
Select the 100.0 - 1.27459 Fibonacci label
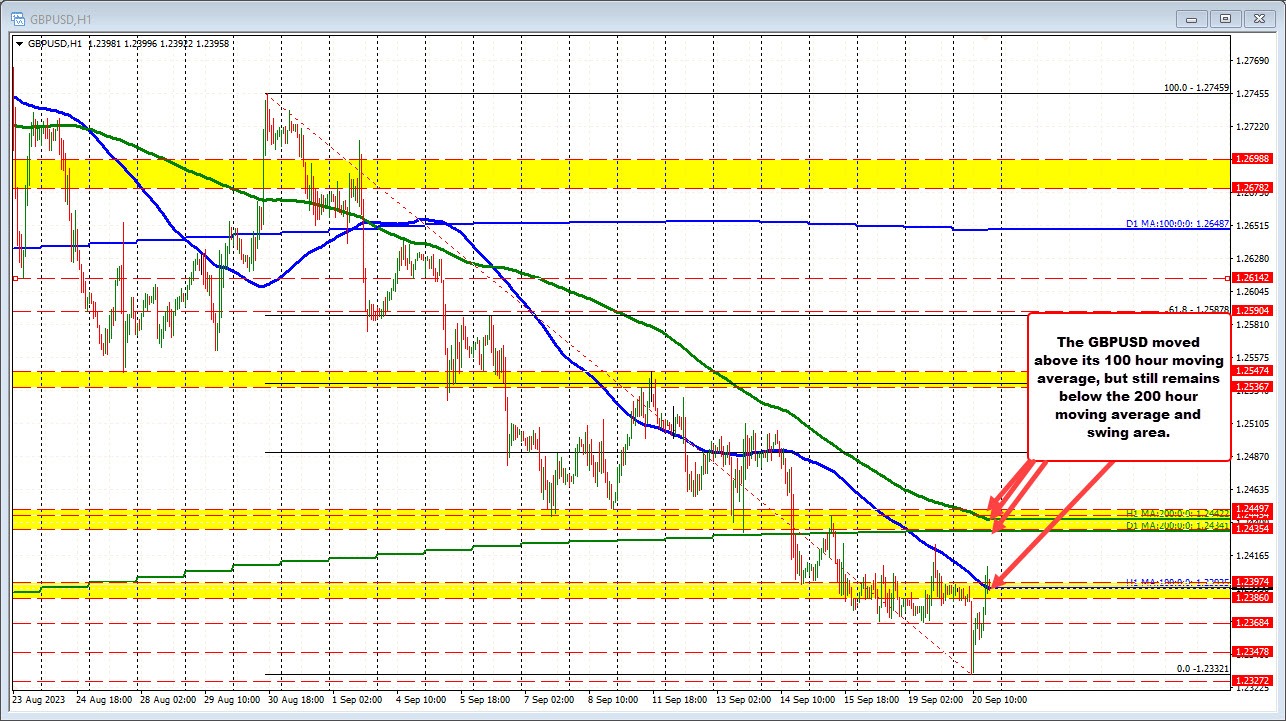pyautogui.click(x=1198, y=88)
